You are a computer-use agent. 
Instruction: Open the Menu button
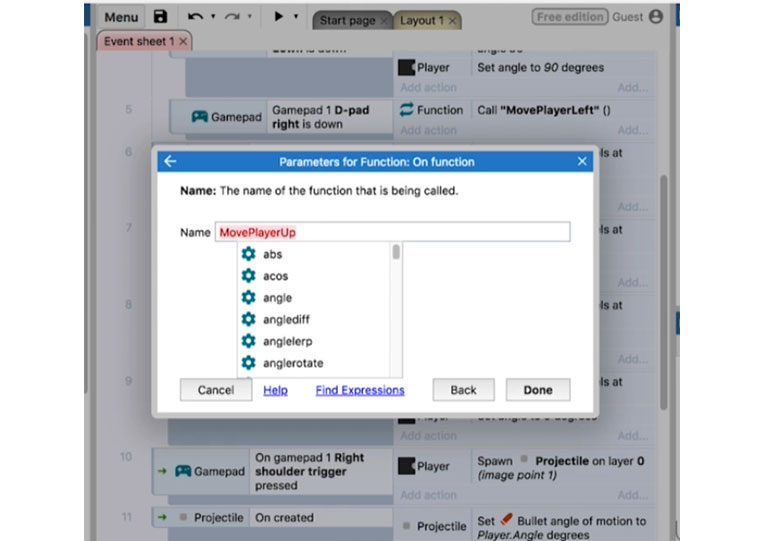(x=121, y=17)
